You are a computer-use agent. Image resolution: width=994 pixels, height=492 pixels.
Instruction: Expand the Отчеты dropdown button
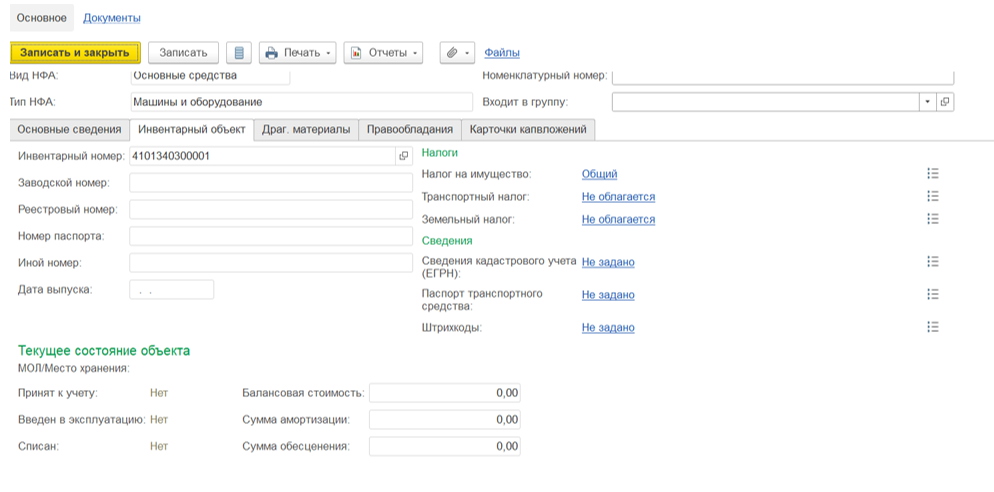click(x=383, y=53)
